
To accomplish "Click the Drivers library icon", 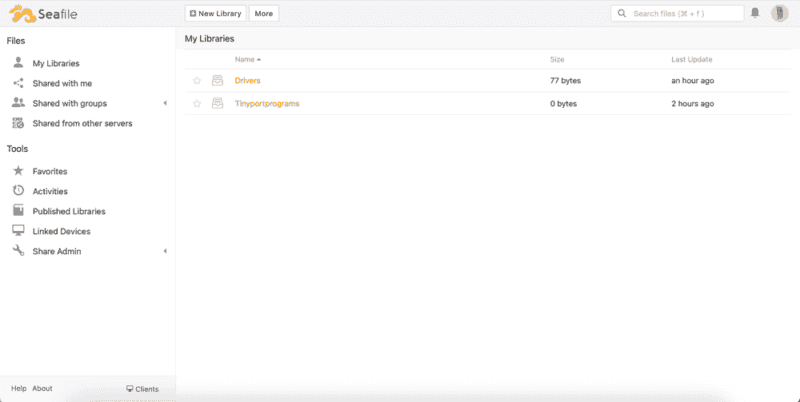I will [x=218, y=80].
